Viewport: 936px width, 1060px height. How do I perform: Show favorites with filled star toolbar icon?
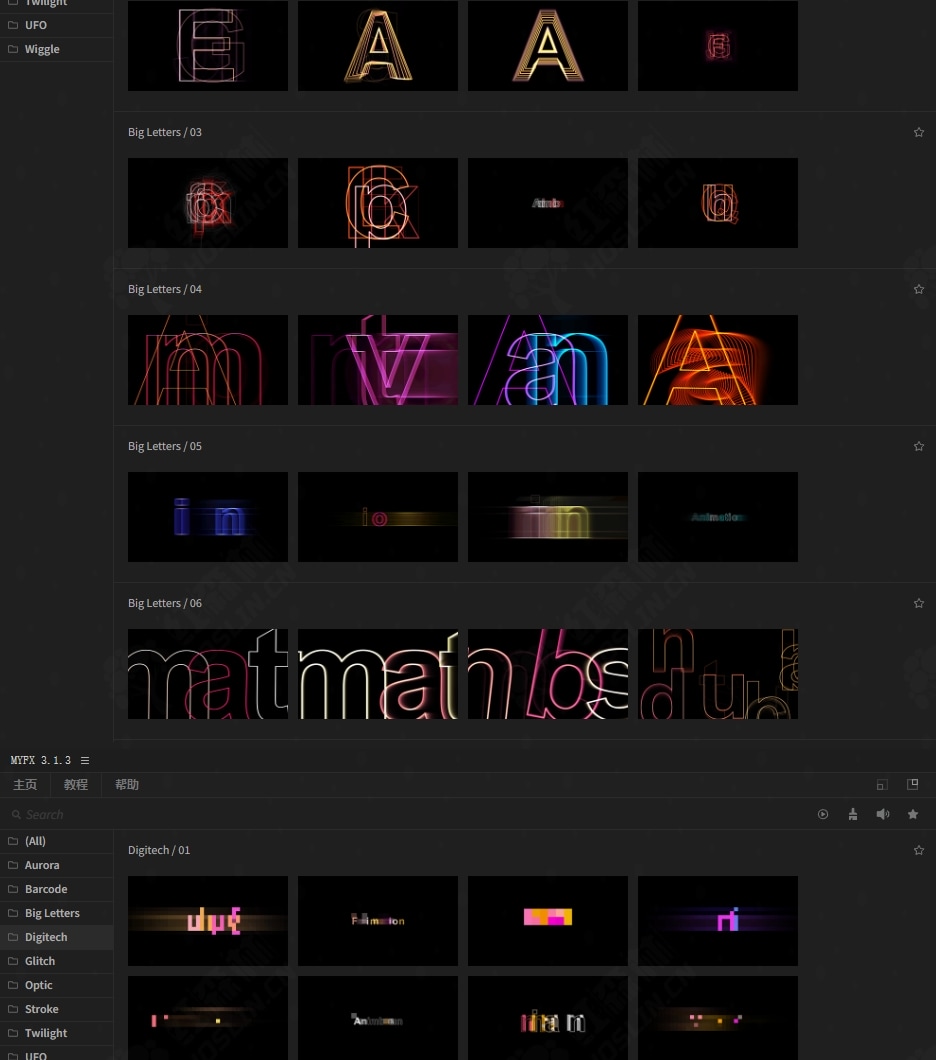click(913, 815)
